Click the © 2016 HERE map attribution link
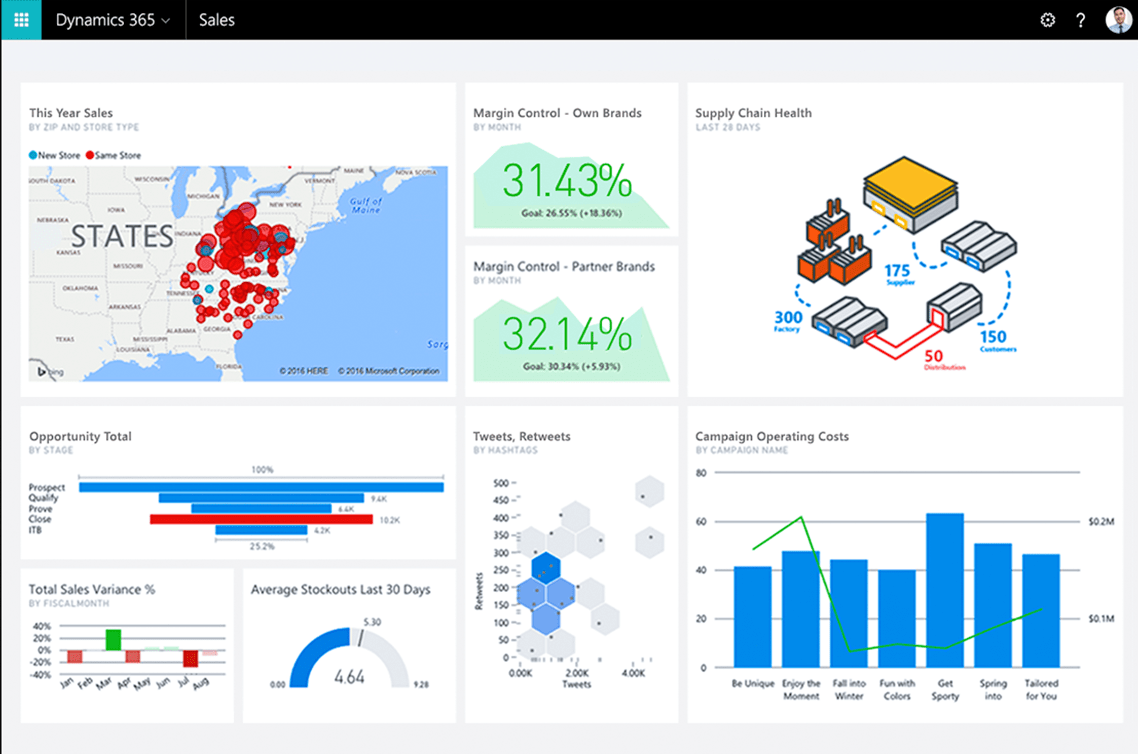Screen dimensions: 1138x754 [x=303, y=370]
